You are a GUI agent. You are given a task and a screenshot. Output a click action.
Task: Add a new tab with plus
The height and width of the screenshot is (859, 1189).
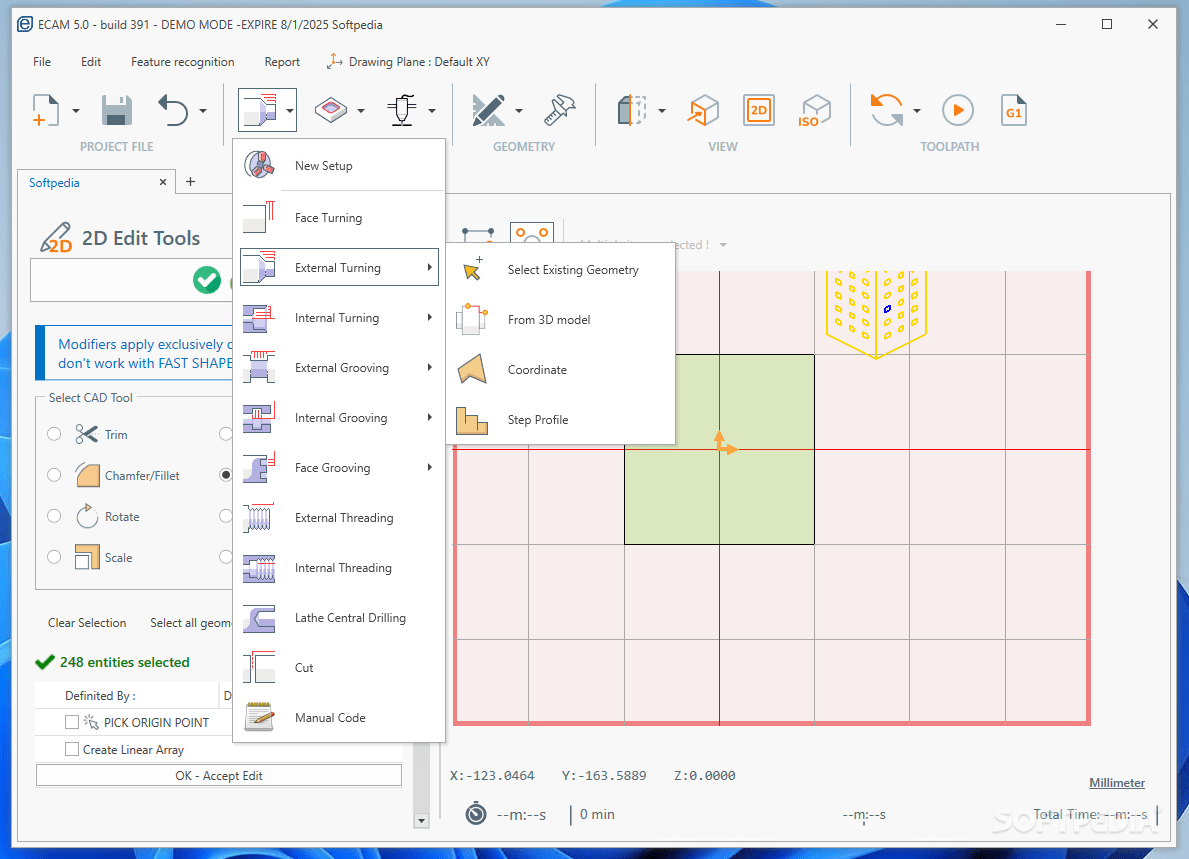pyautogui.click(x=190, y=181)
